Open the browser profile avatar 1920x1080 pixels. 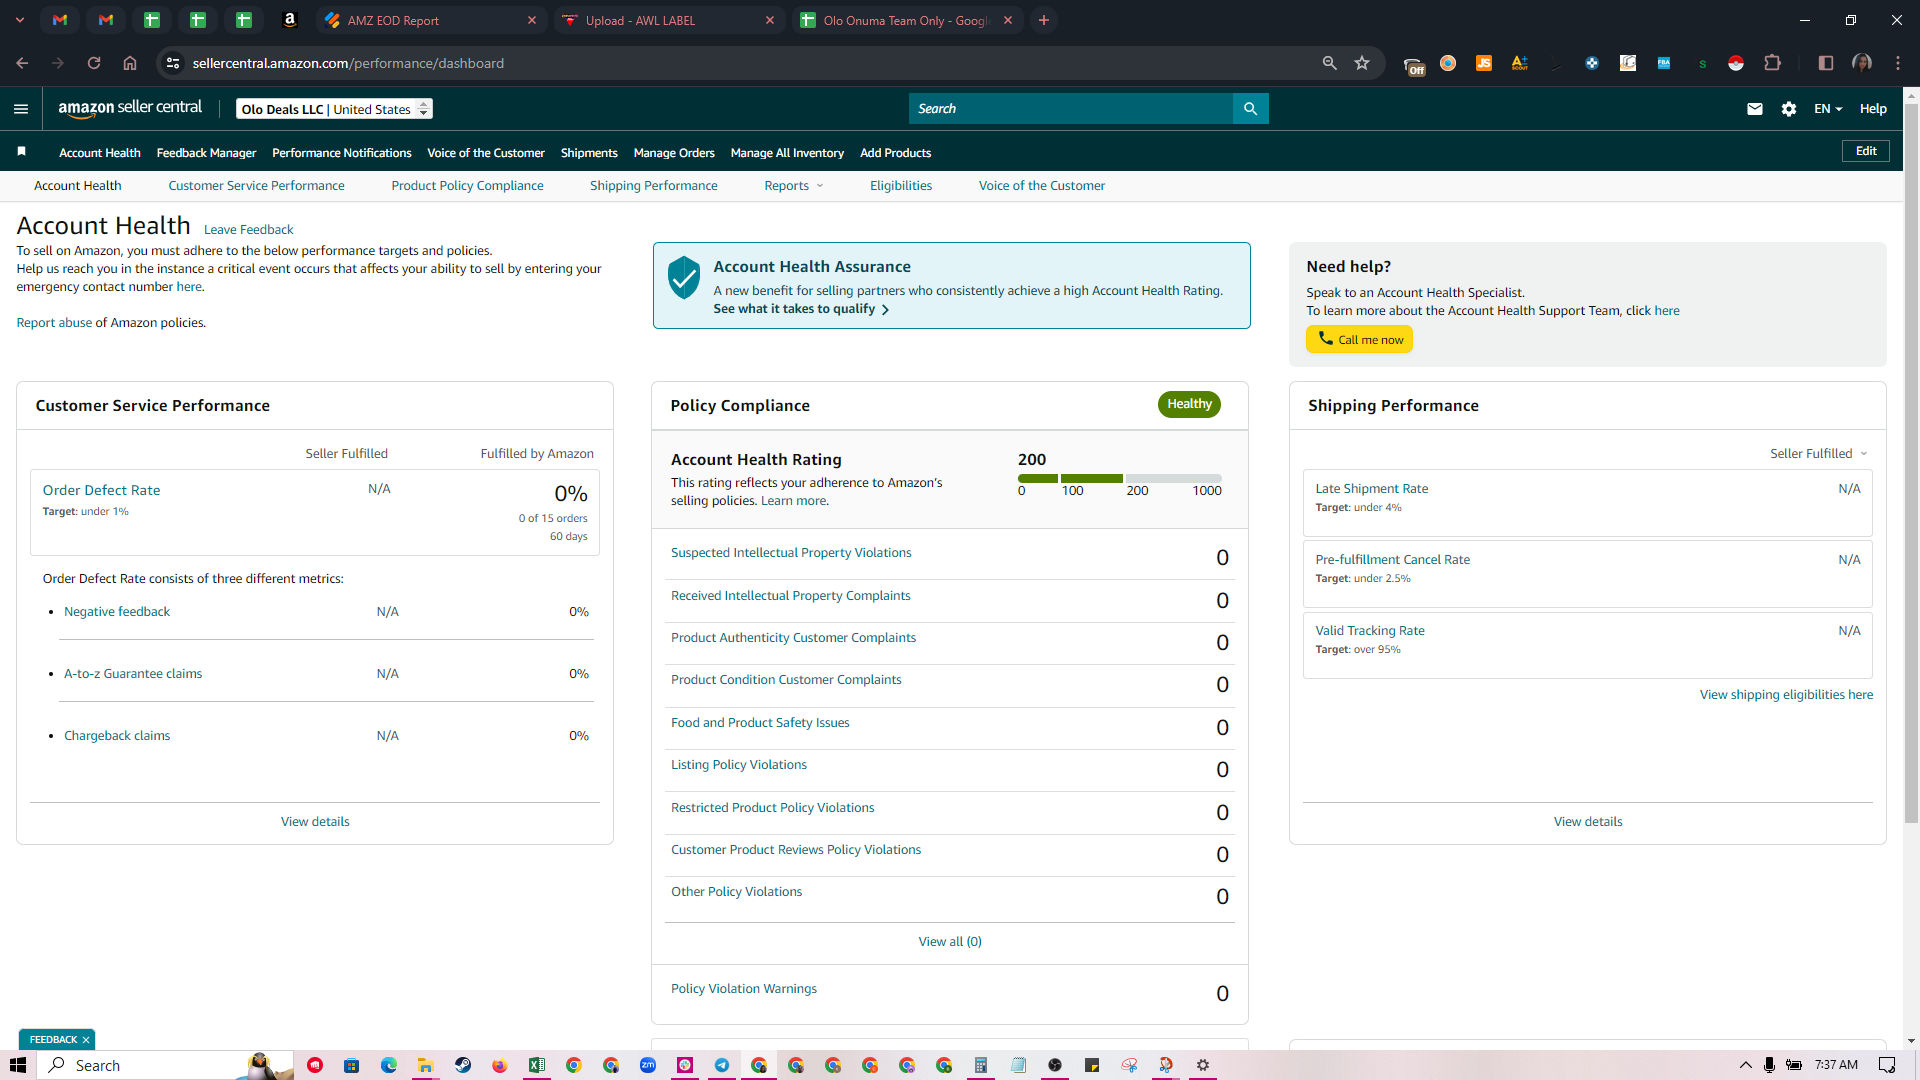(x=1862, y=63)
